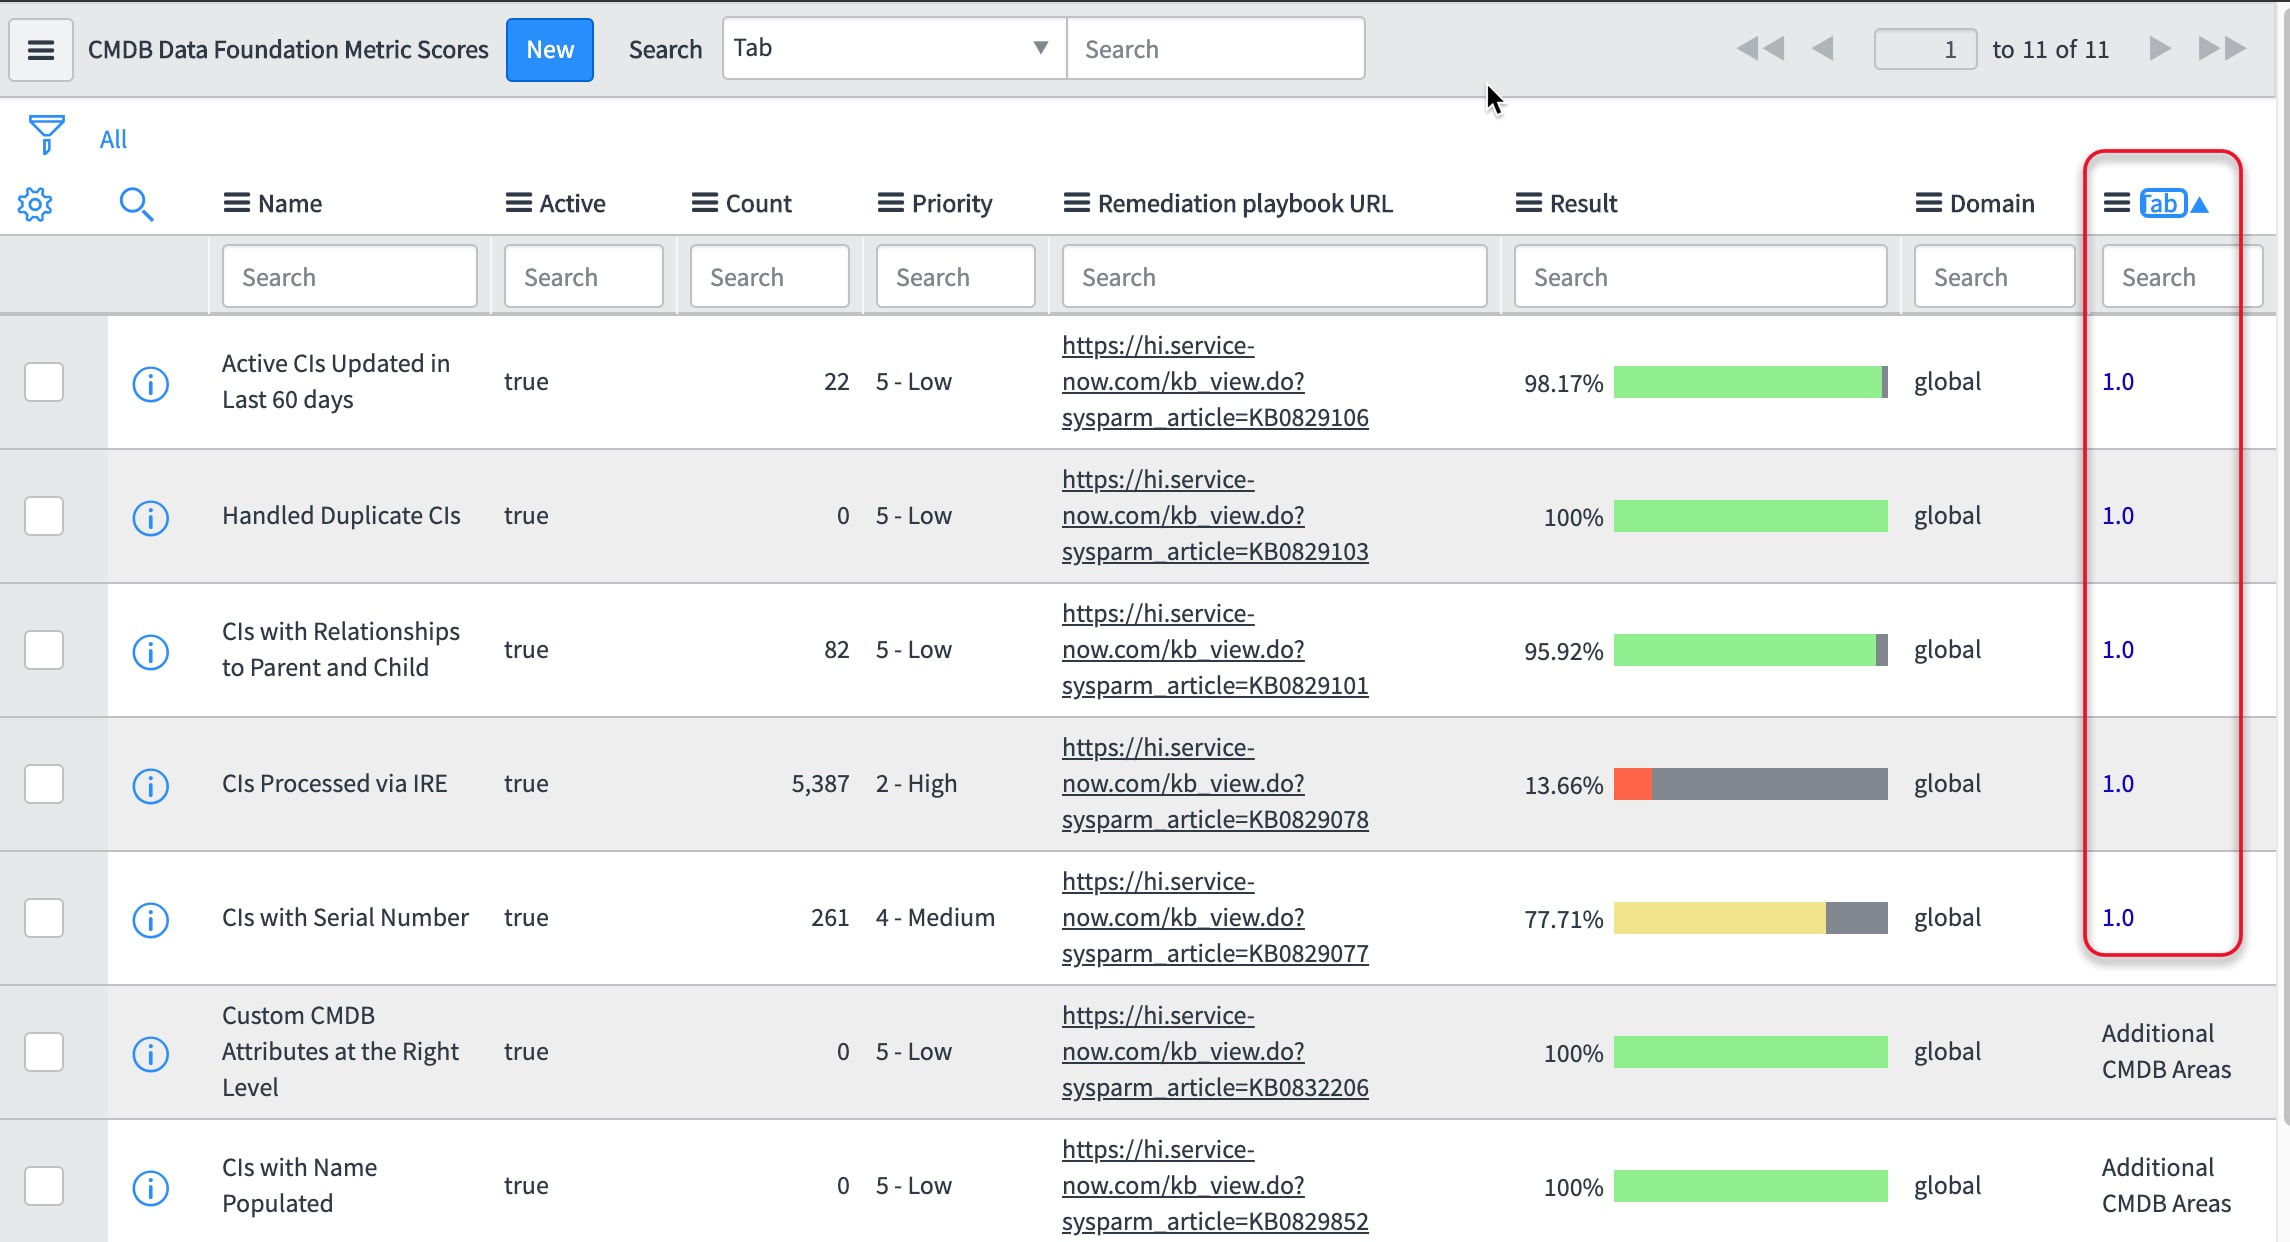Click the 13.66% result progress bar
The width and height of the screenshot is (2290, 1242).
pos(1750,784)
